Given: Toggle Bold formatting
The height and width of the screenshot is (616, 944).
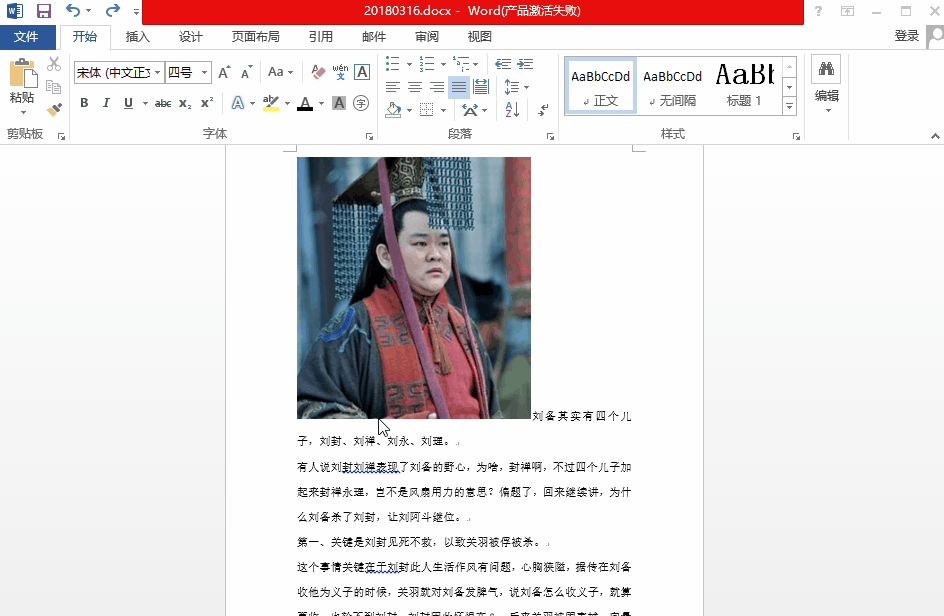Looking at the screenshot, I should pyautogui.click(x=84, y=103).
